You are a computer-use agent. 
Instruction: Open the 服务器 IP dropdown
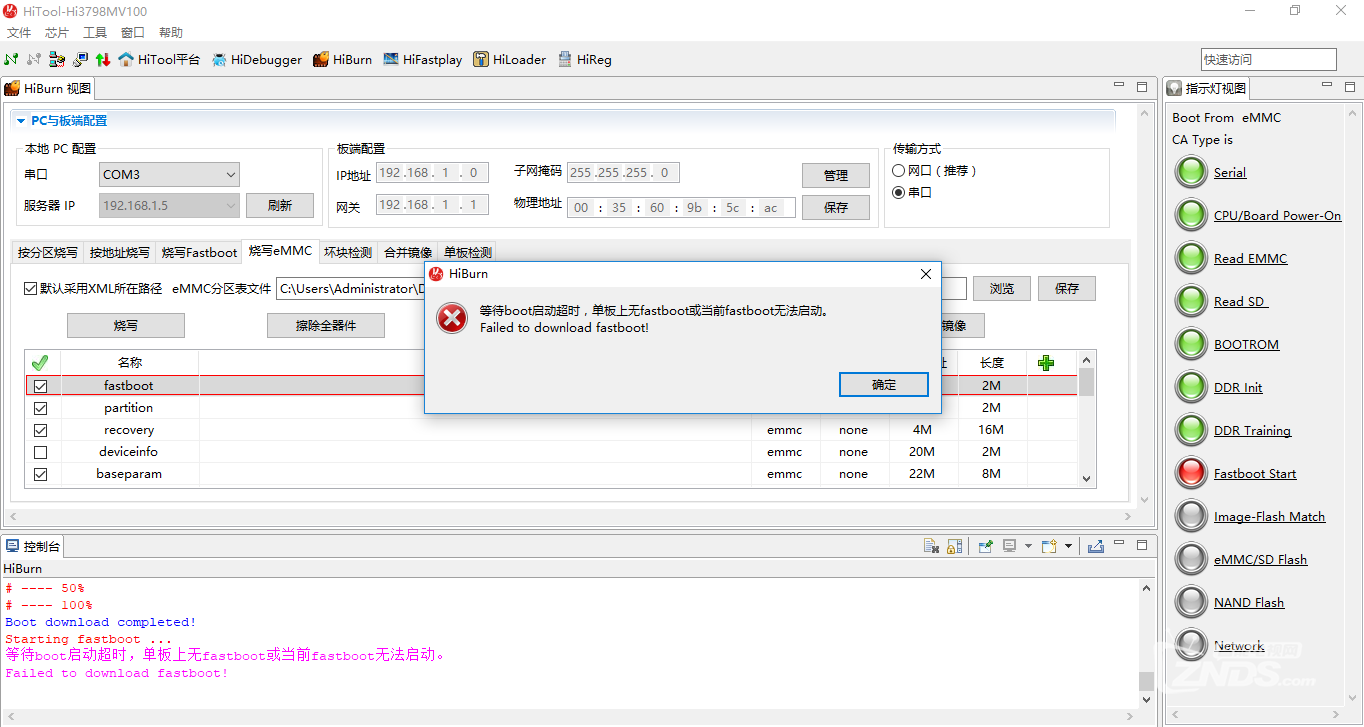pos(170,205)
